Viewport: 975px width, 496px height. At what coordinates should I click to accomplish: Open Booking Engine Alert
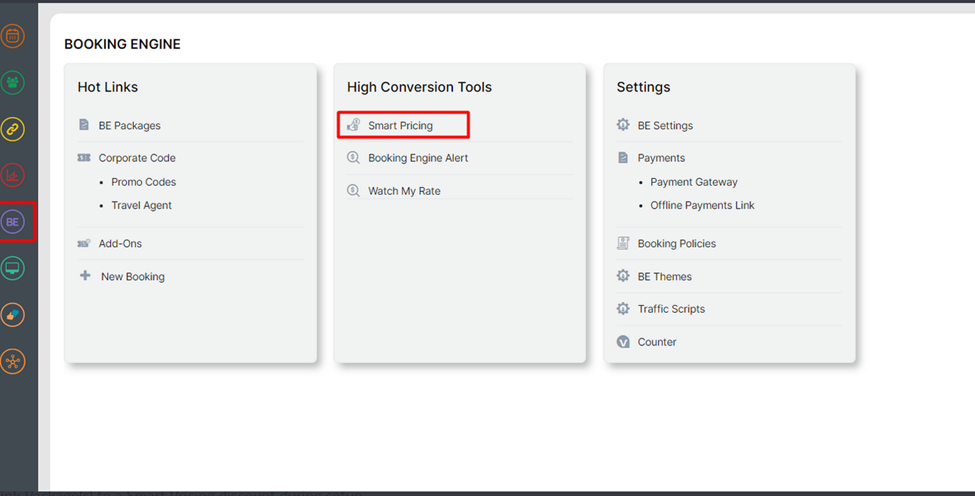(417, 158)
